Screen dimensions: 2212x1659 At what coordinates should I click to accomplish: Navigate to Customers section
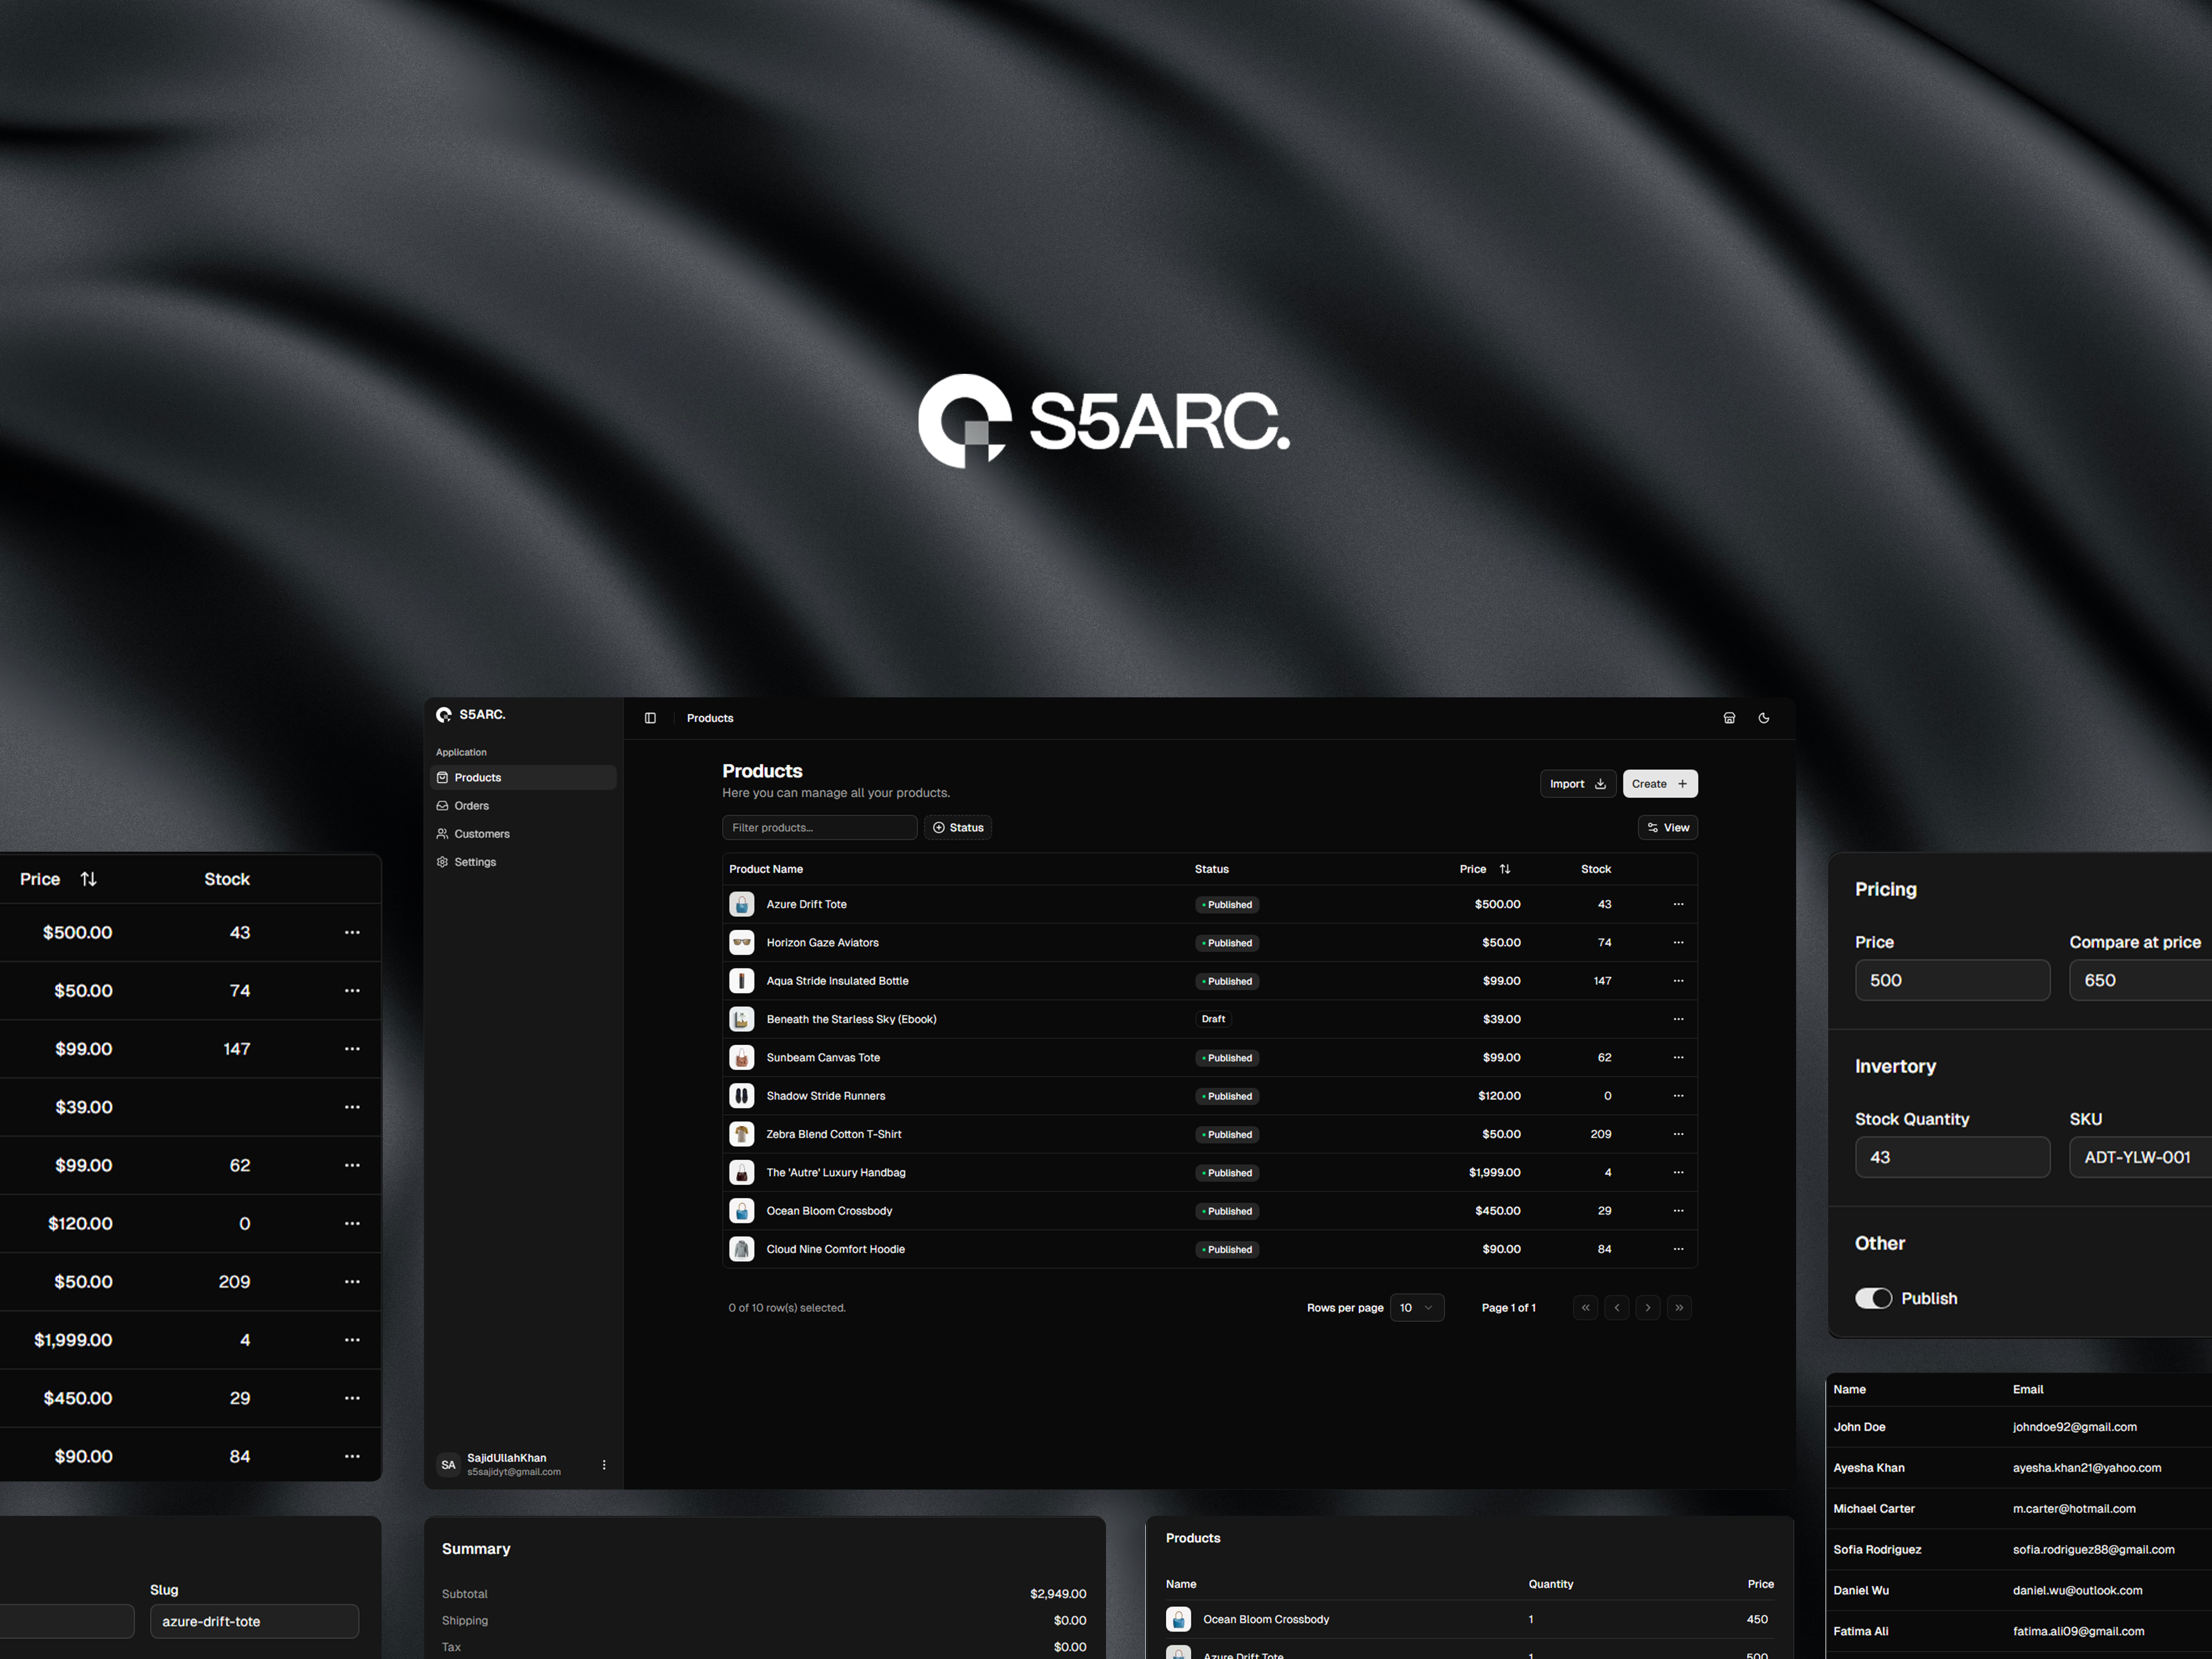pyautogui.click(x=481, y=834)
